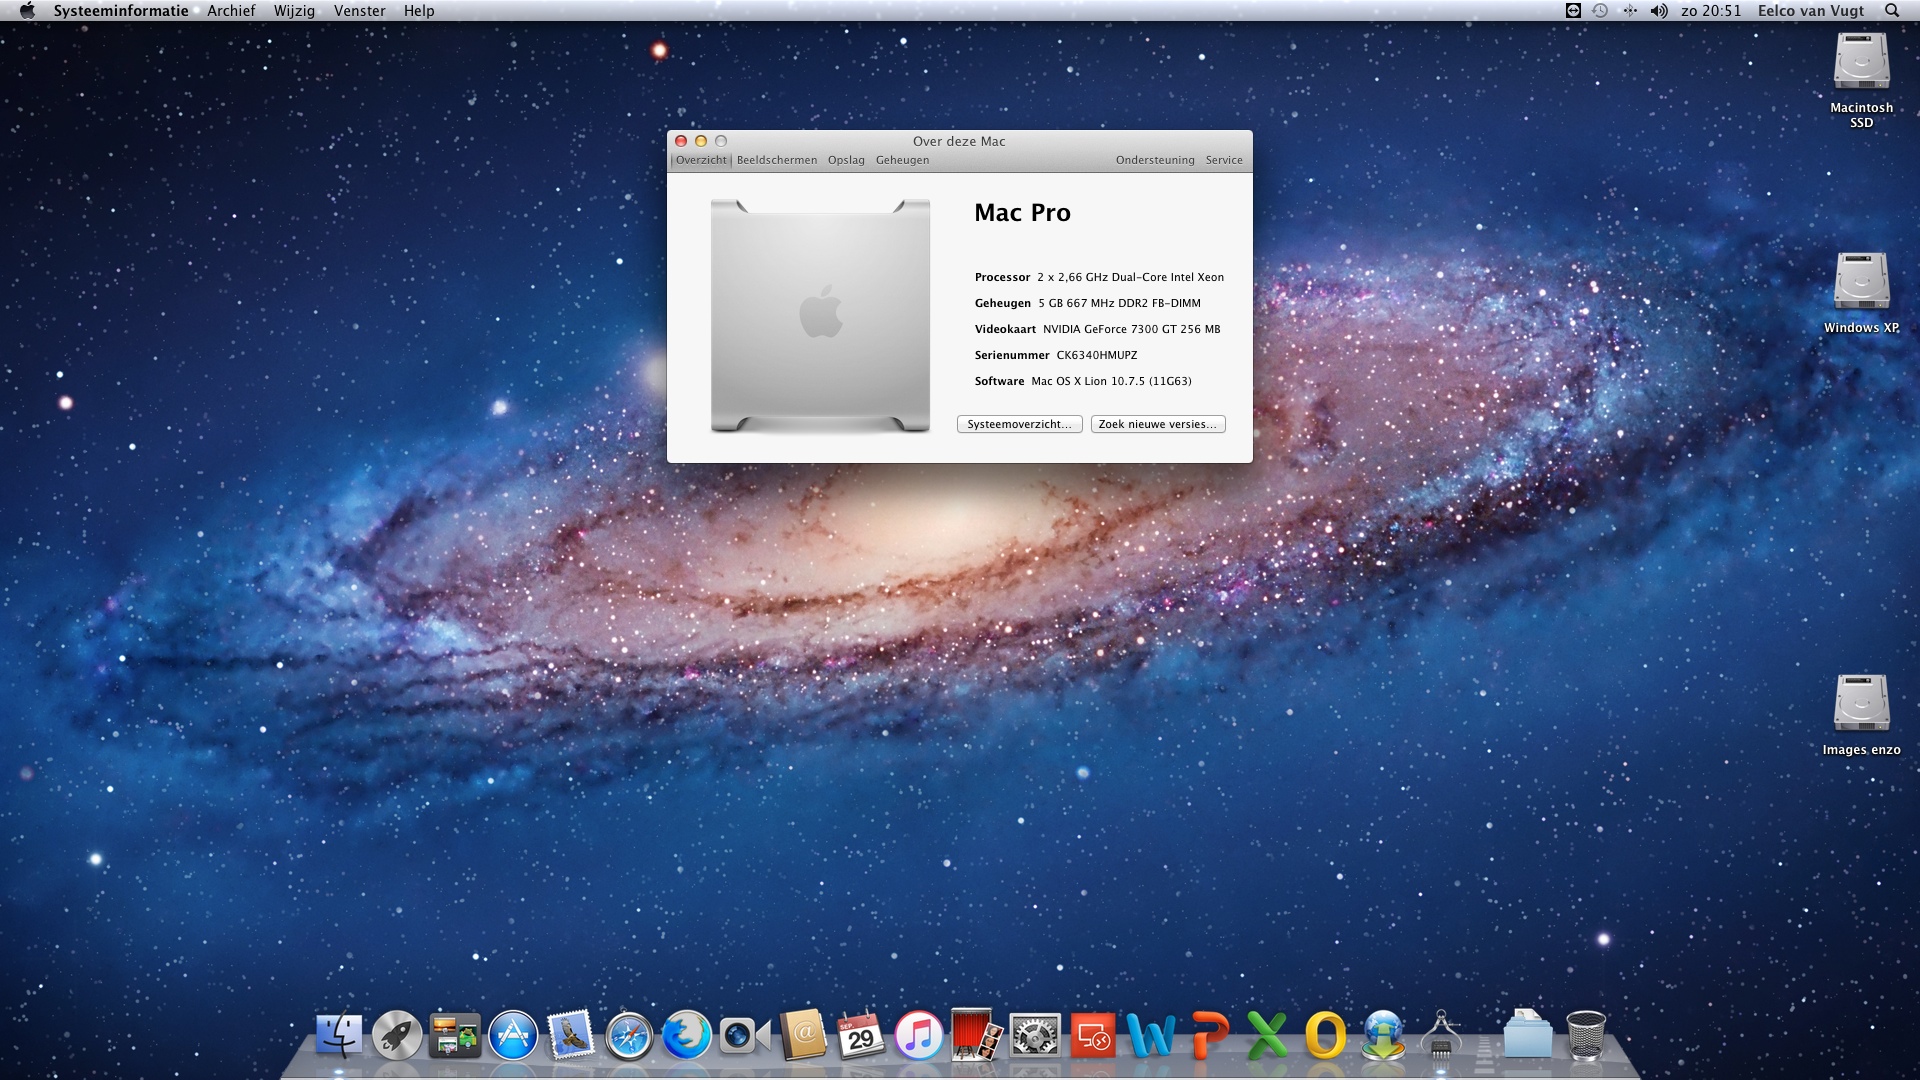Open System Preferences gear icon
The image size is (1920, 1080).
pos(1034,1035)
